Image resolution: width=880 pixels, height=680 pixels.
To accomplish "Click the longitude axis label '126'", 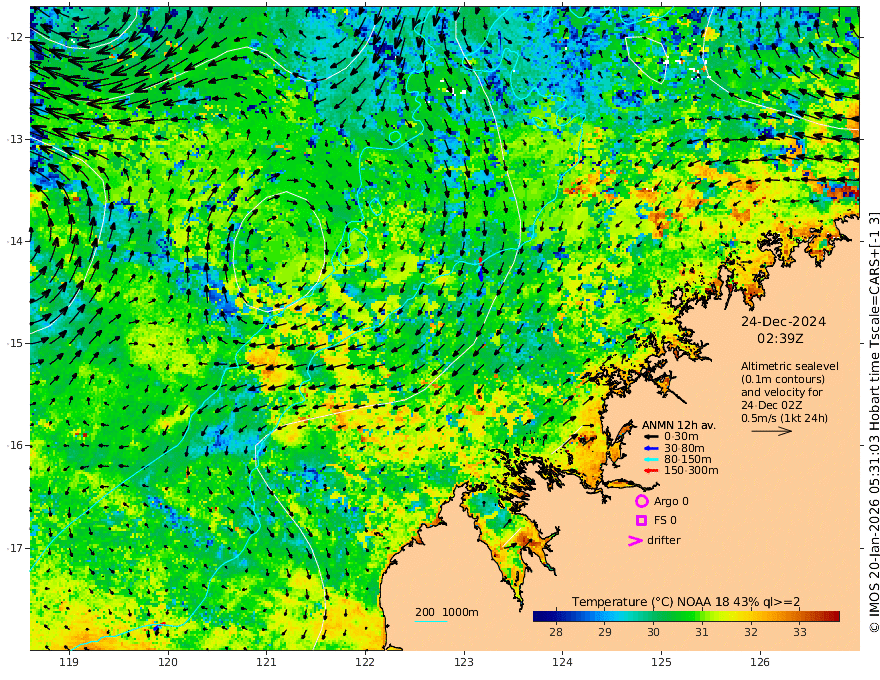I will [x=760, y=663].
